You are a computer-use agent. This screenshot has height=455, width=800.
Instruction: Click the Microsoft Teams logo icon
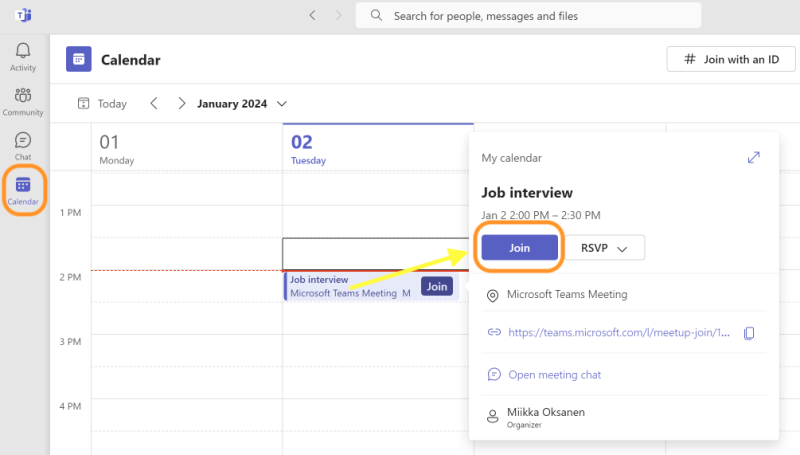tap(23, 15)
